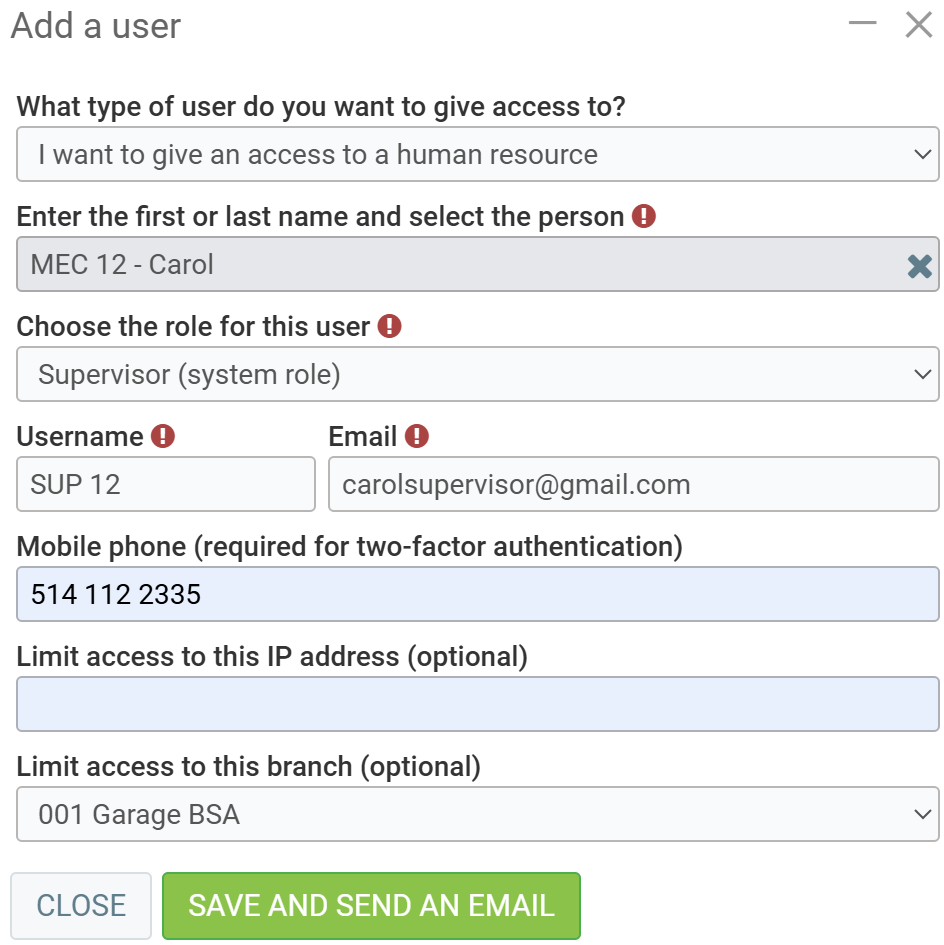The image size is (944, 945).
Task: Click the Mobile phone field label text
Action: click(x=349, y=546)
